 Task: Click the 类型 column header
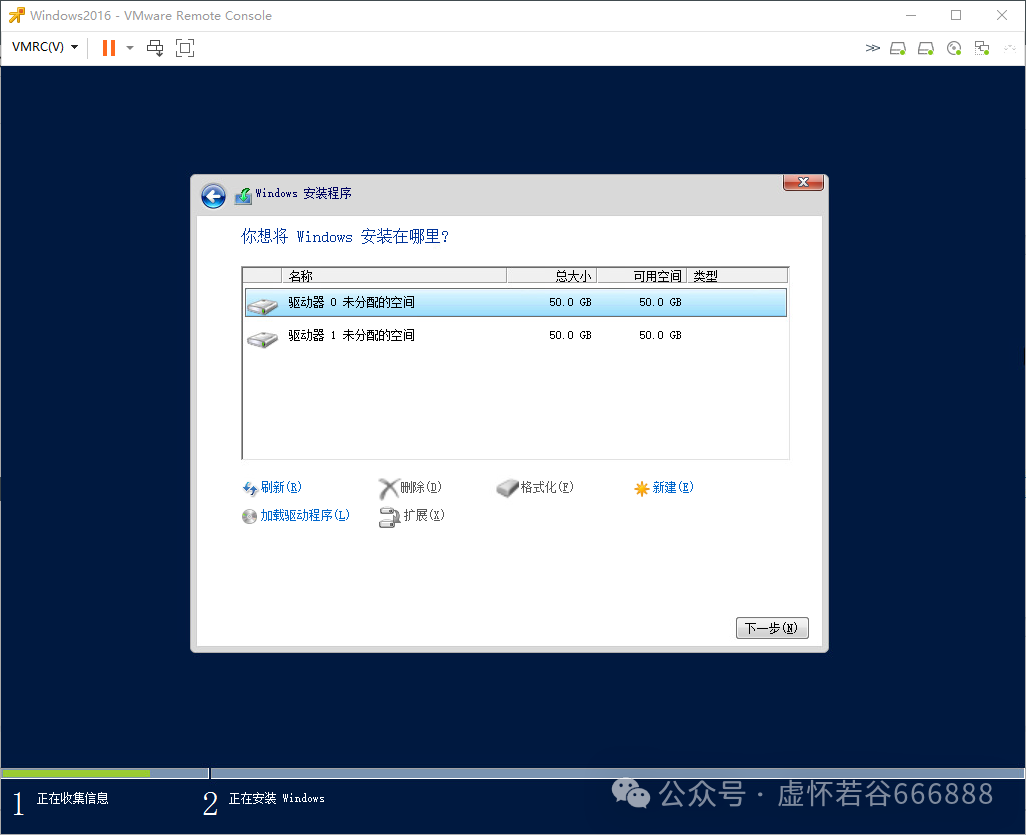(x=737, y=275)
